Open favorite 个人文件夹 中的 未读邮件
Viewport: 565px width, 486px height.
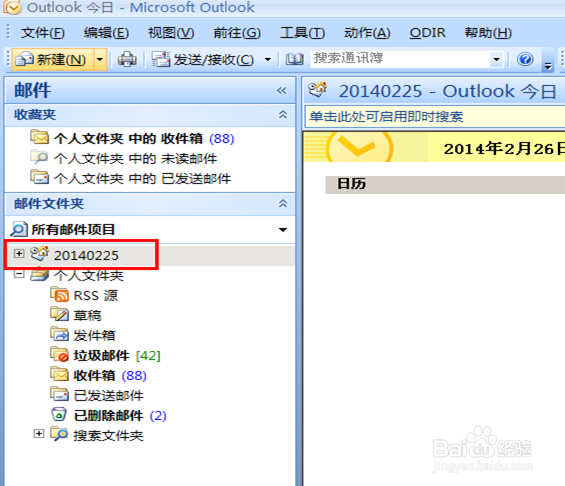135,159
